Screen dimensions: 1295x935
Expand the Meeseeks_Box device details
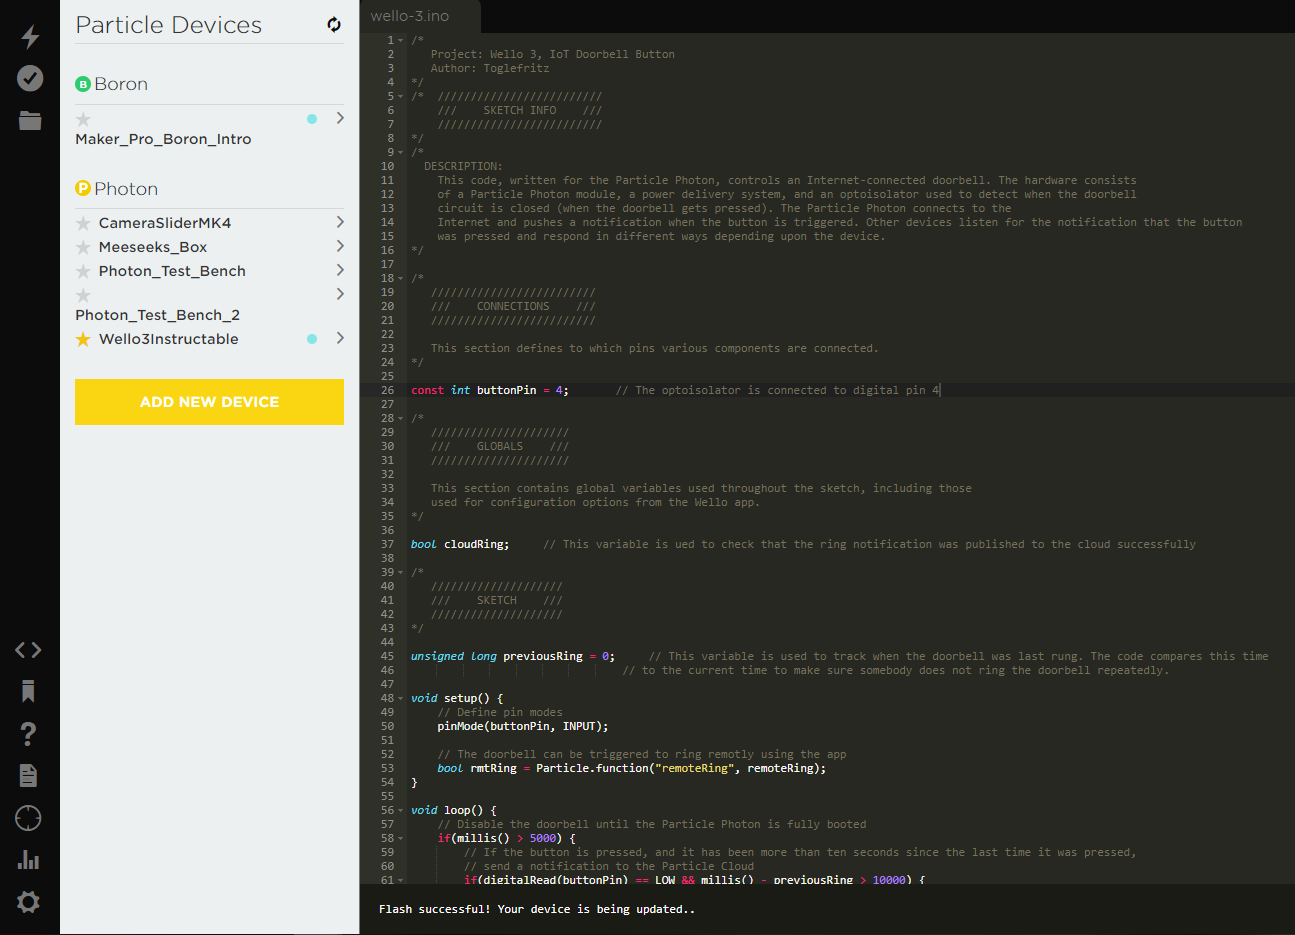point(340,246)
